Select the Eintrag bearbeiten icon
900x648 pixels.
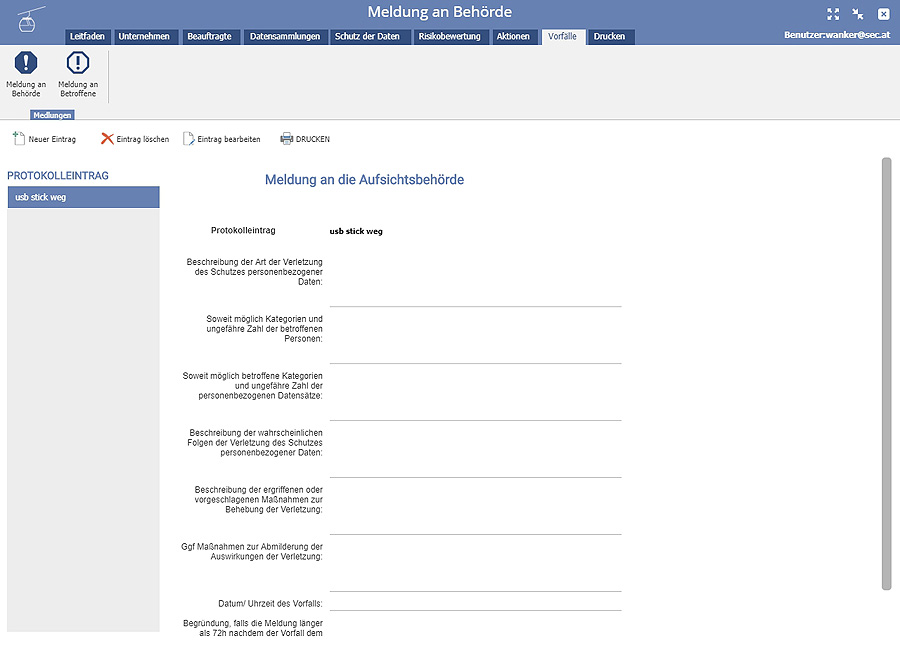[189, 139]
